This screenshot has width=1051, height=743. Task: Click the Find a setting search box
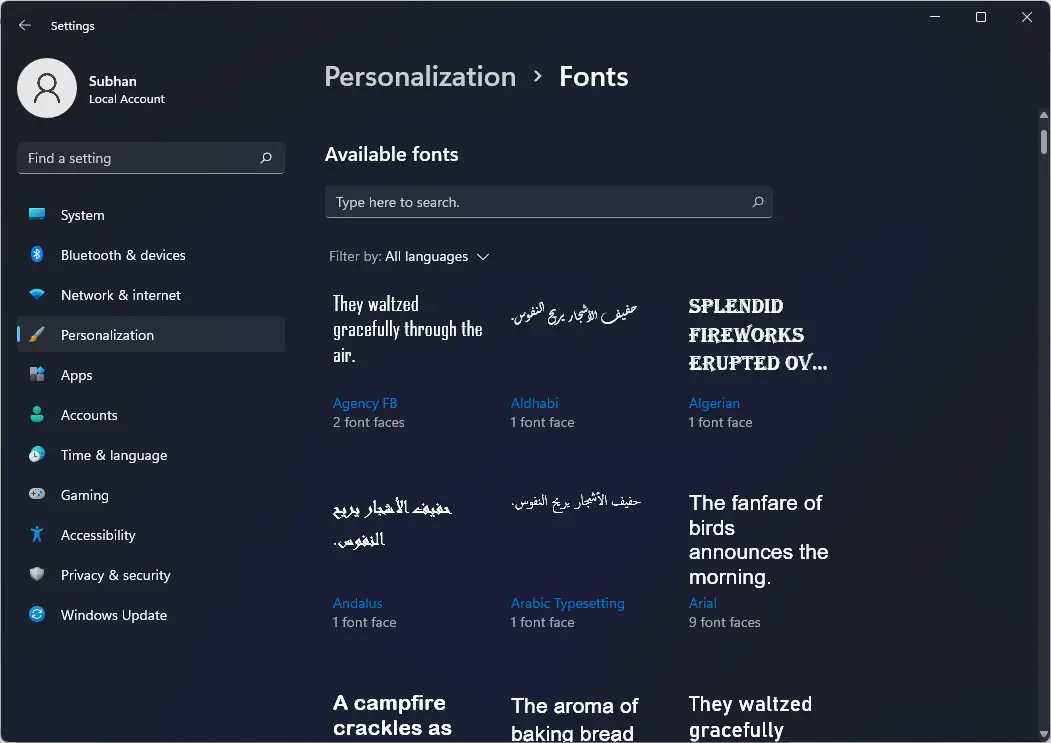[x=150, y=157]
